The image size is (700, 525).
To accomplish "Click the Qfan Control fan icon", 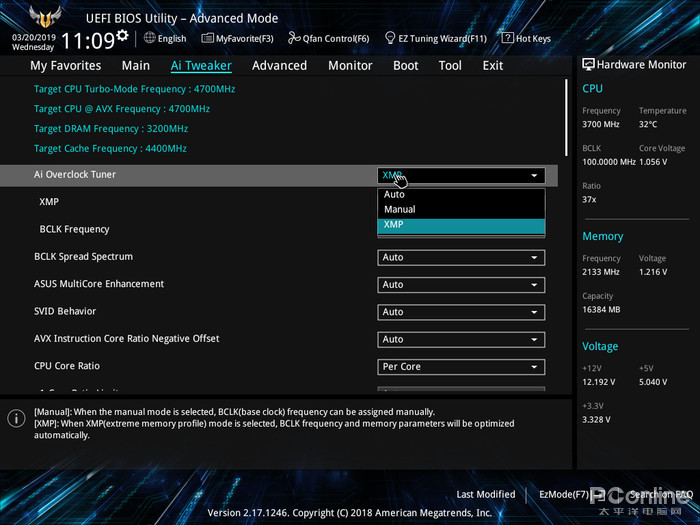I will pos(294,38).
